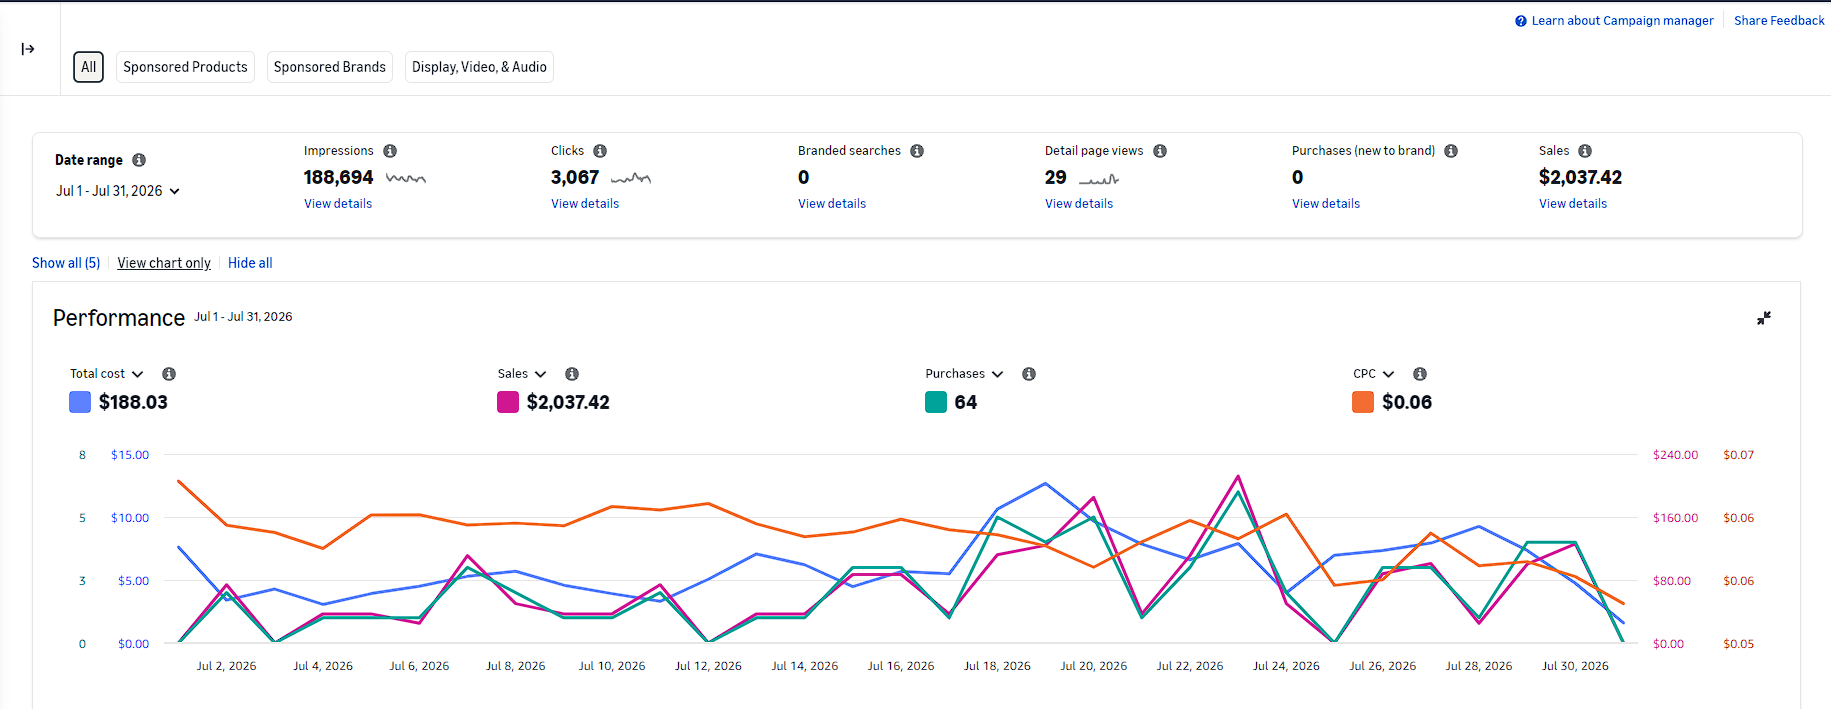Click the Clicks sparkline trend graphic
This screenshot has width=1831, height=709.
coord(631,178)
